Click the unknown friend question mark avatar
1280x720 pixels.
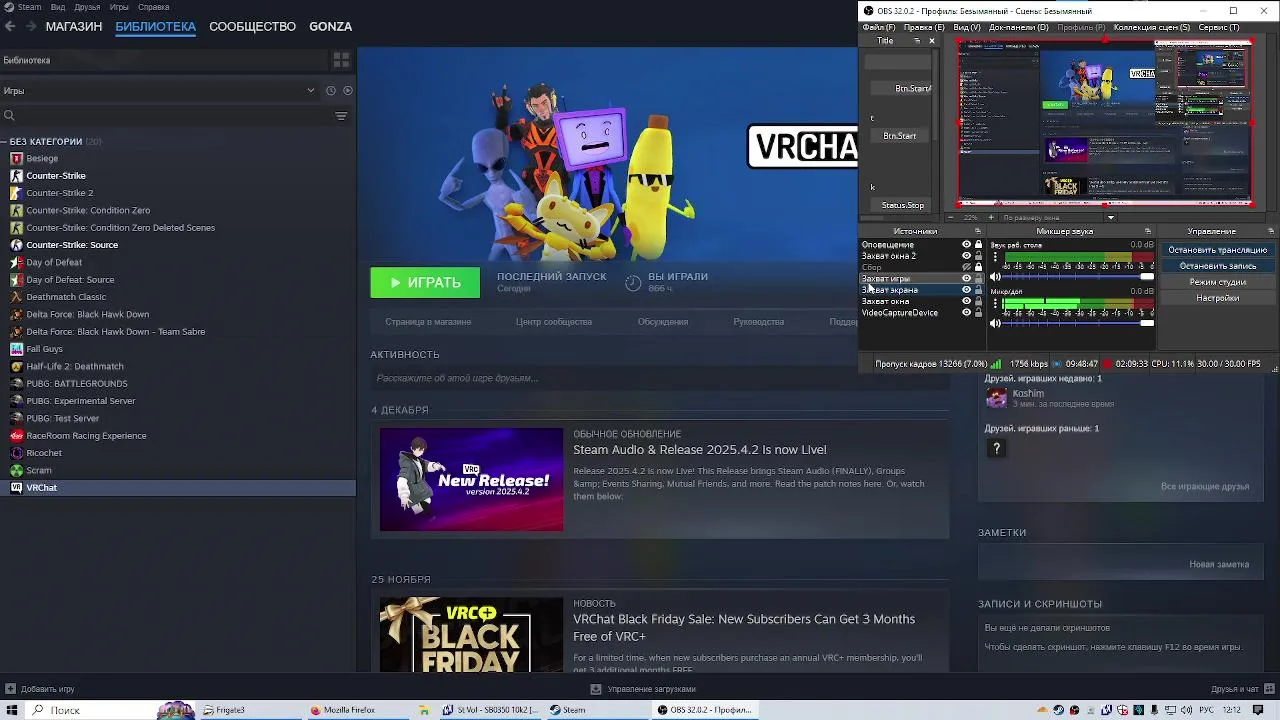pyautogui.click(x=996, y=449)
